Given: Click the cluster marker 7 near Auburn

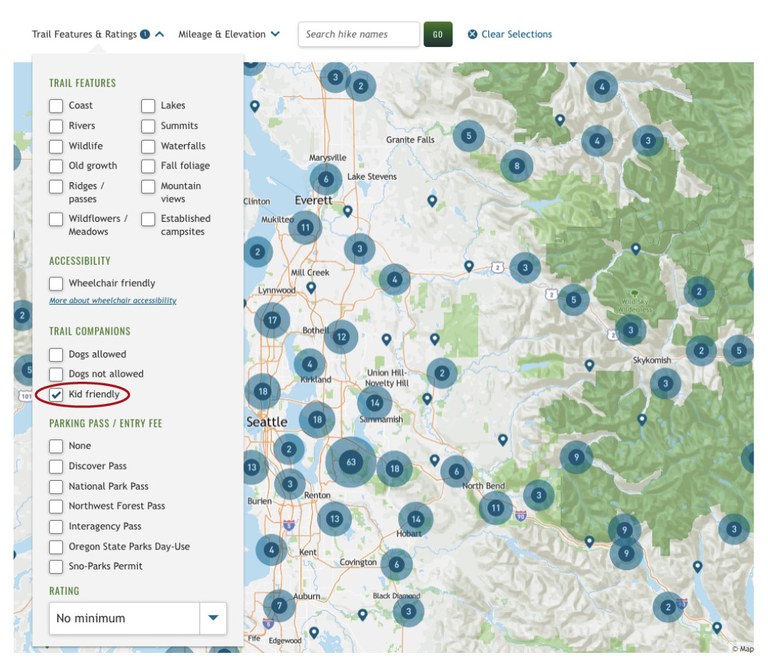Looking at the screenshot, I should pos(279,606).
